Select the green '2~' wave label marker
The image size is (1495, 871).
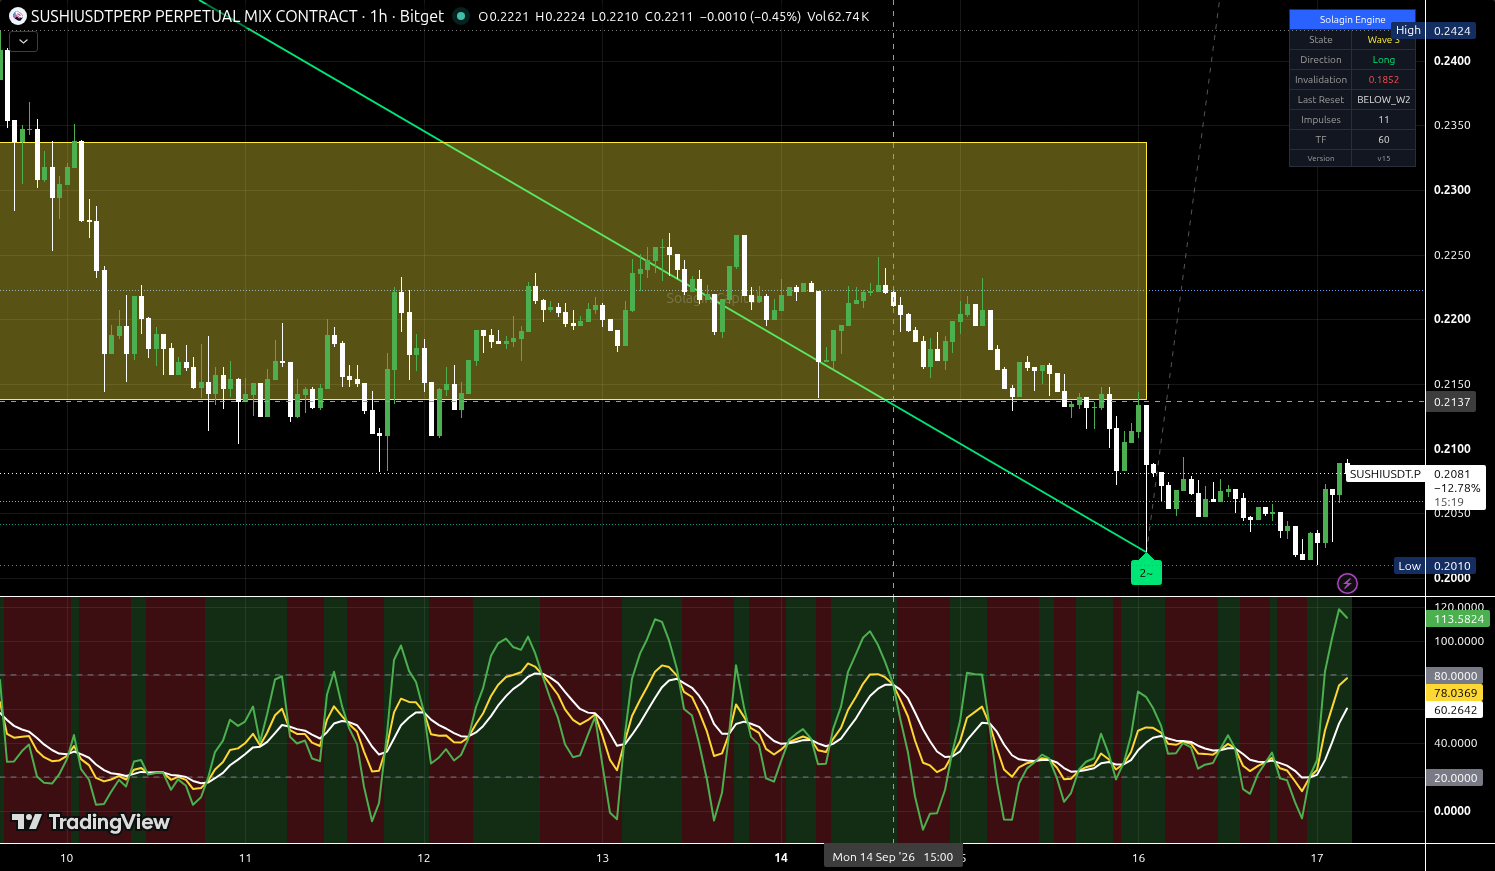tap(1146, 570)
